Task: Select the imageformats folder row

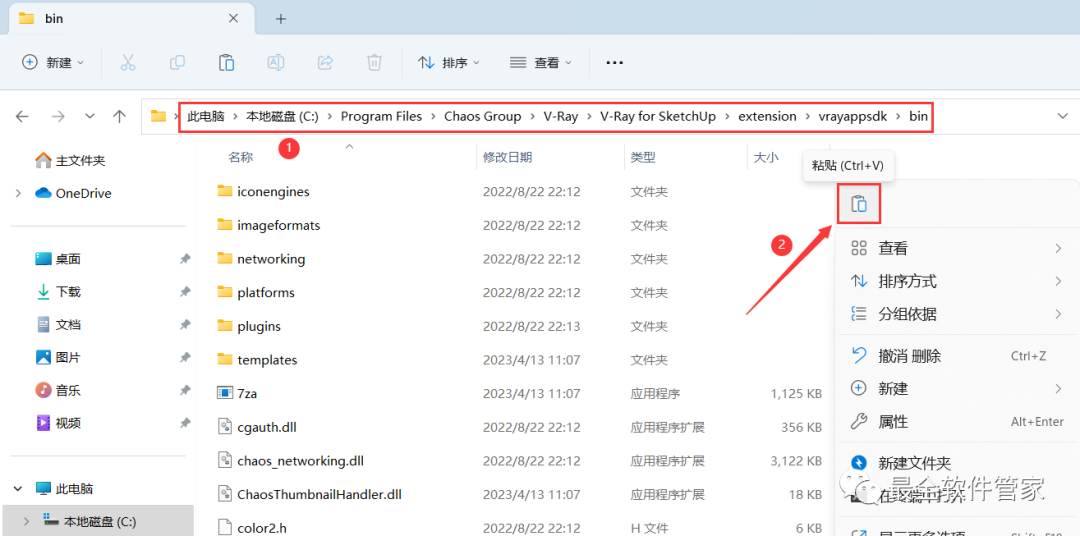Action: pyautogui.click(x=517, y=225)
